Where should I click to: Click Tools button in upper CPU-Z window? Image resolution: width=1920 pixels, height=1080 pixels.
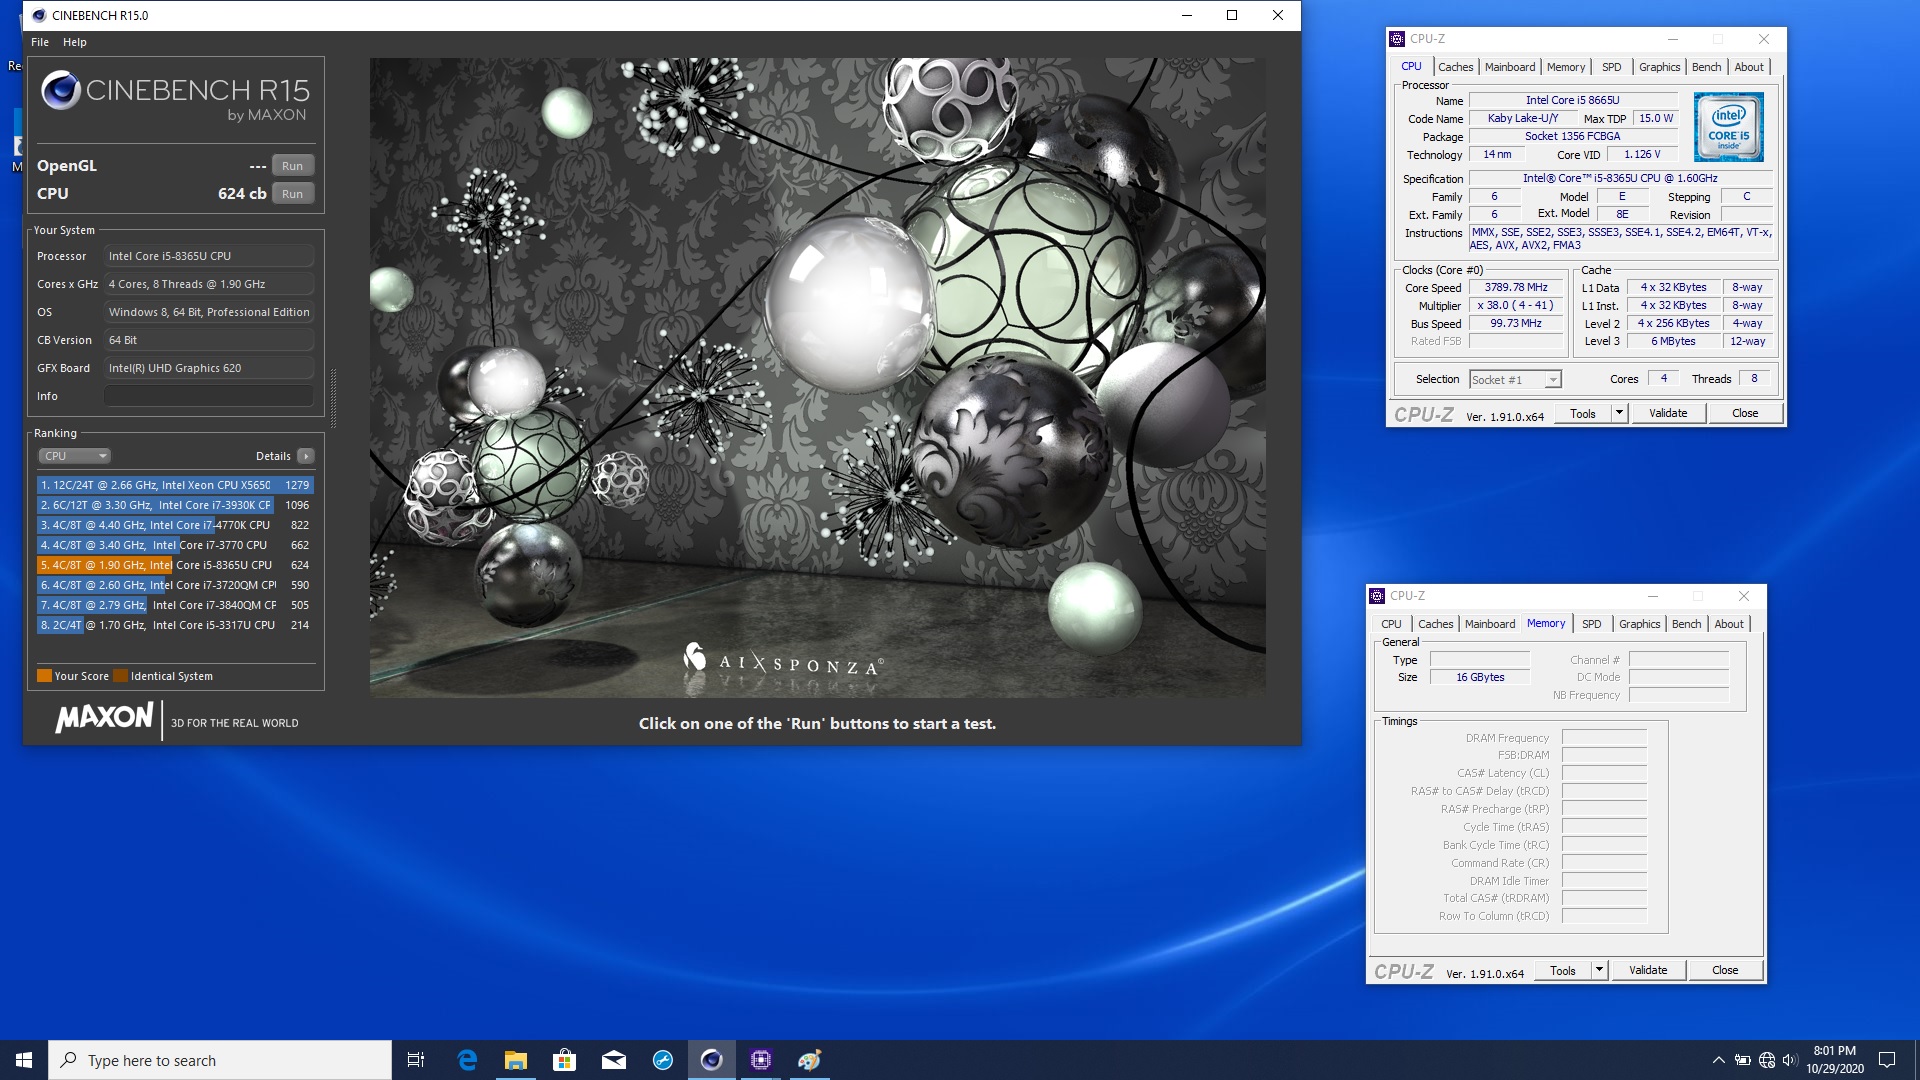[1582, 414]
